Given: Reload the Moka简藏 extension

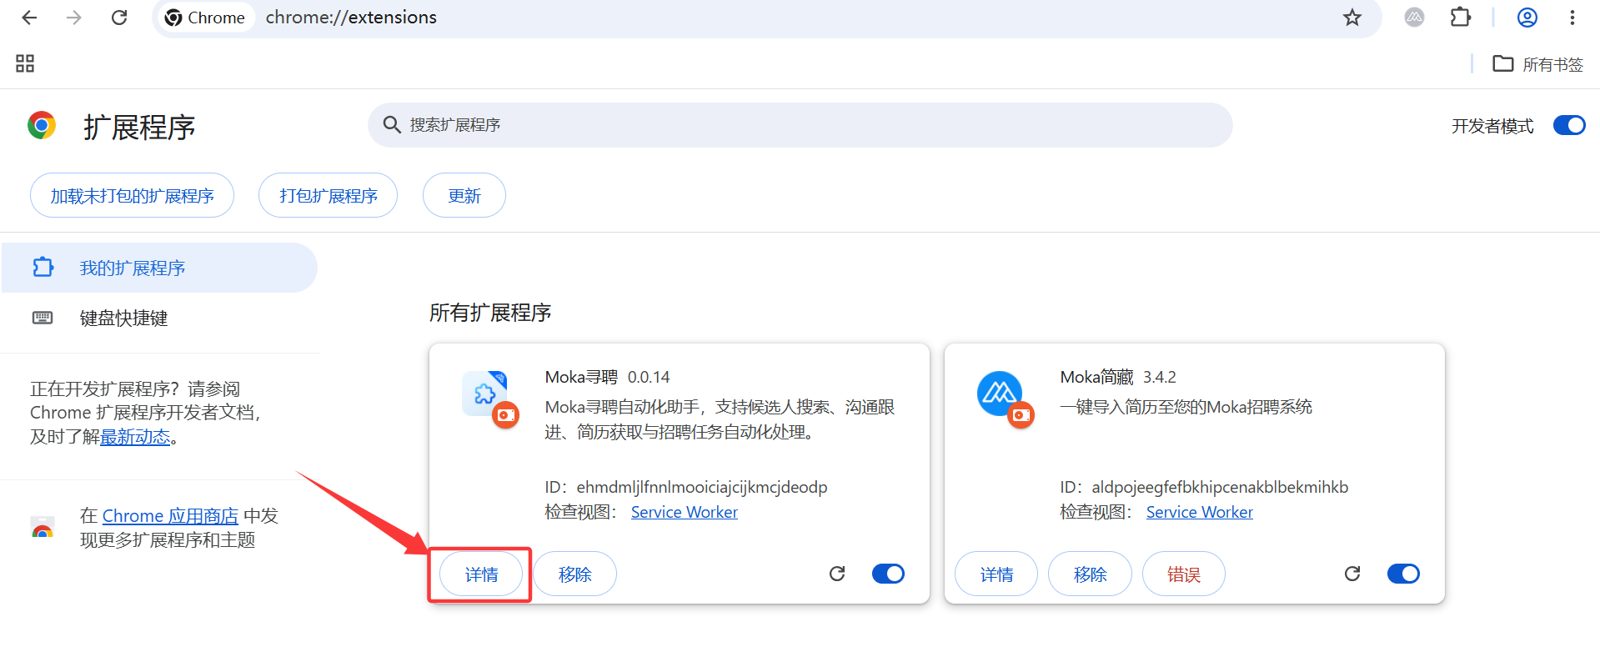Looking at the screenshot, I should tap(1352, 574).
